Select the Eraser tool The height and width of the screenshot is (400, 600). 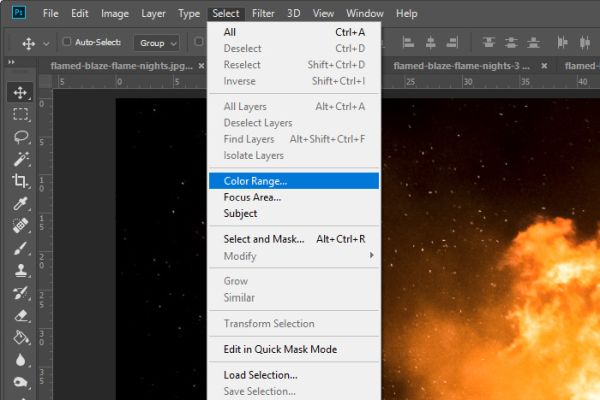pyautogui.click(x=21, y=316)
